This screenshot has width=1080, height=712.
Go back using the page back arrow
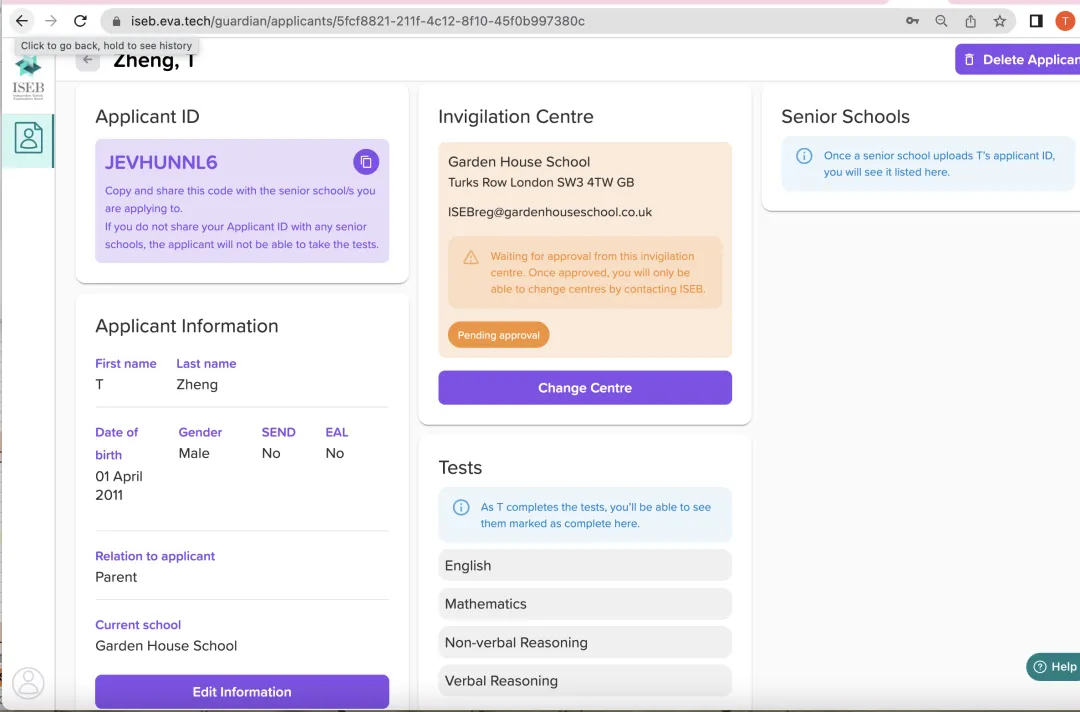coord(88,60)
